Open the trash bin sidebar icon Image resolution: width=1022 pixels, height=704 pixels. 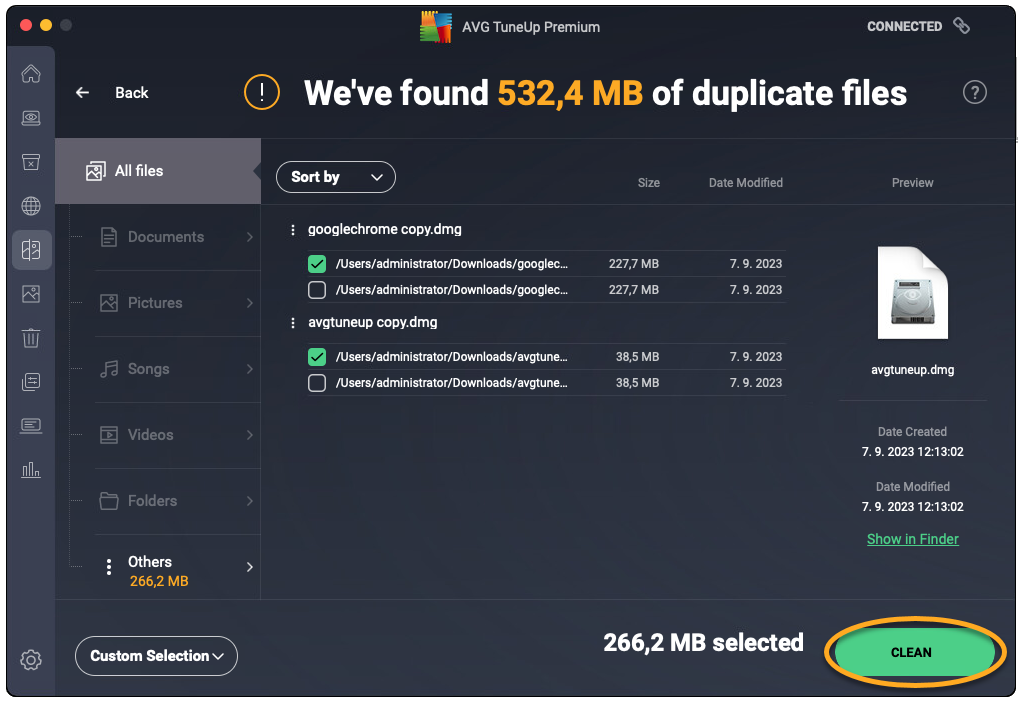[31, 338]
